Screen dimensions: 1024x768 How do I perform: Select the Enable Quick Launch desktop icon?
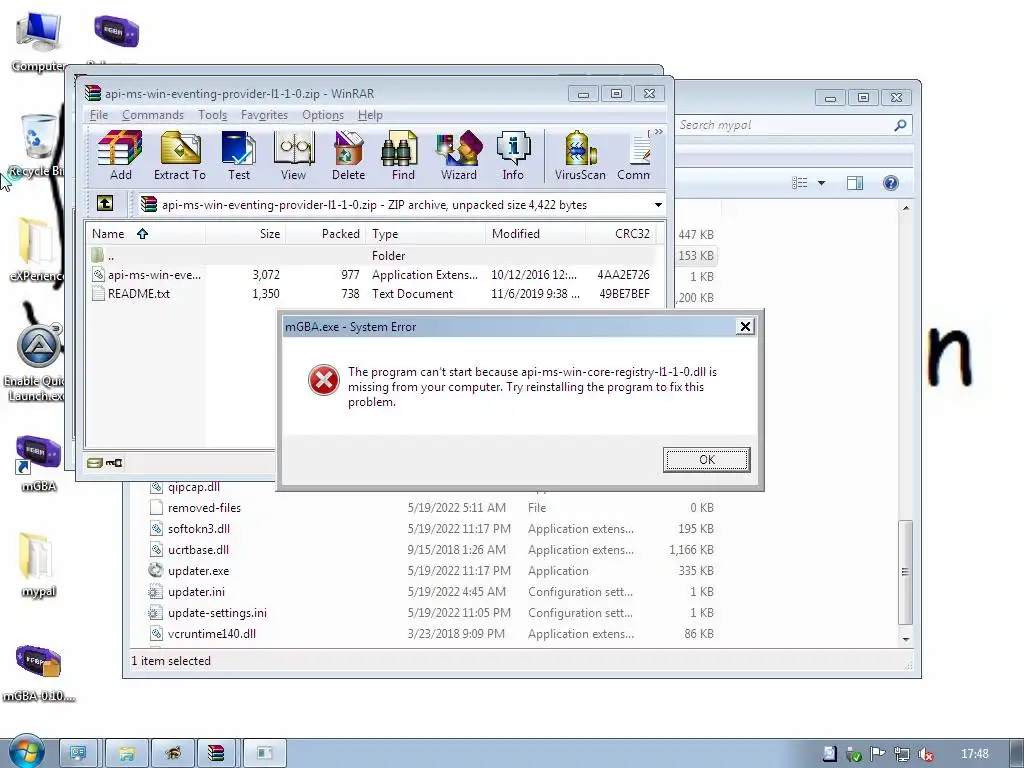click(35, 361)
